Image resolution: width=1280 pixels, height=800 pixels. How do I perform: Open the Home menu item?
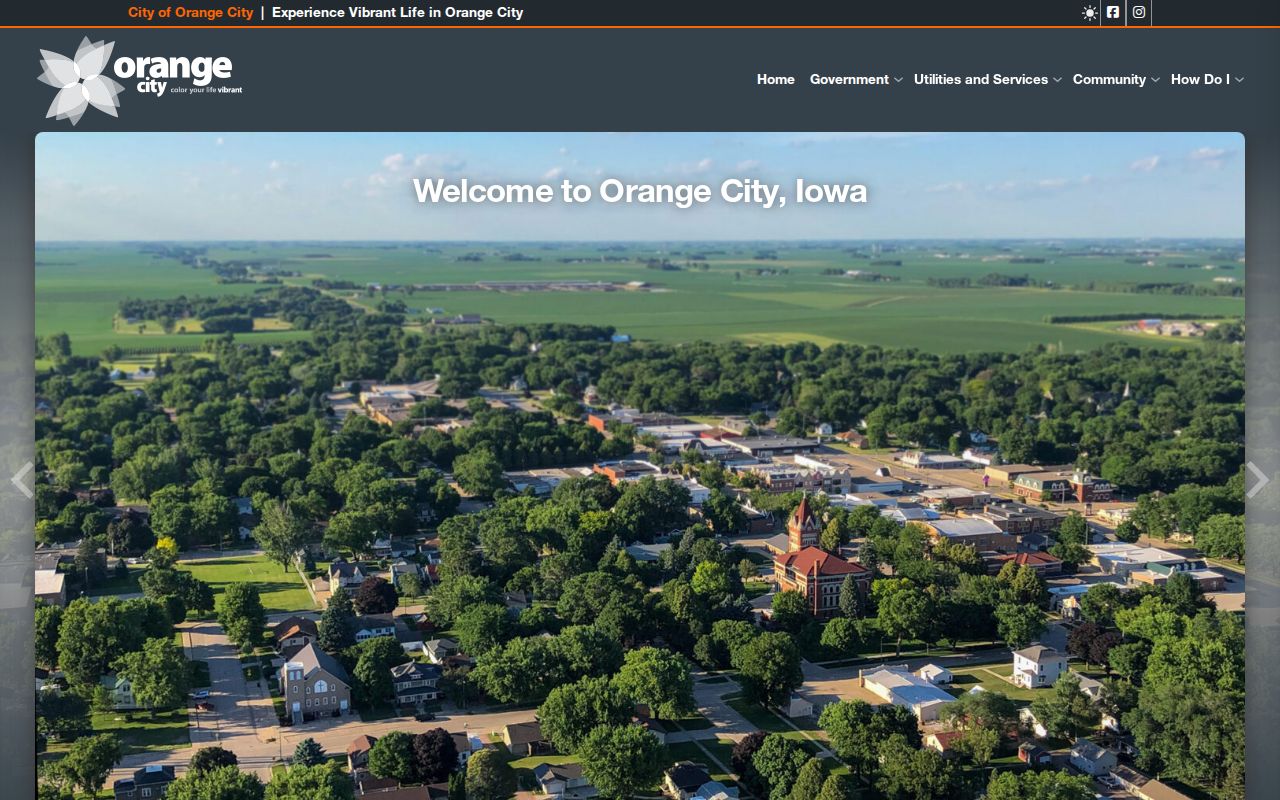click(x=776, y=80)
